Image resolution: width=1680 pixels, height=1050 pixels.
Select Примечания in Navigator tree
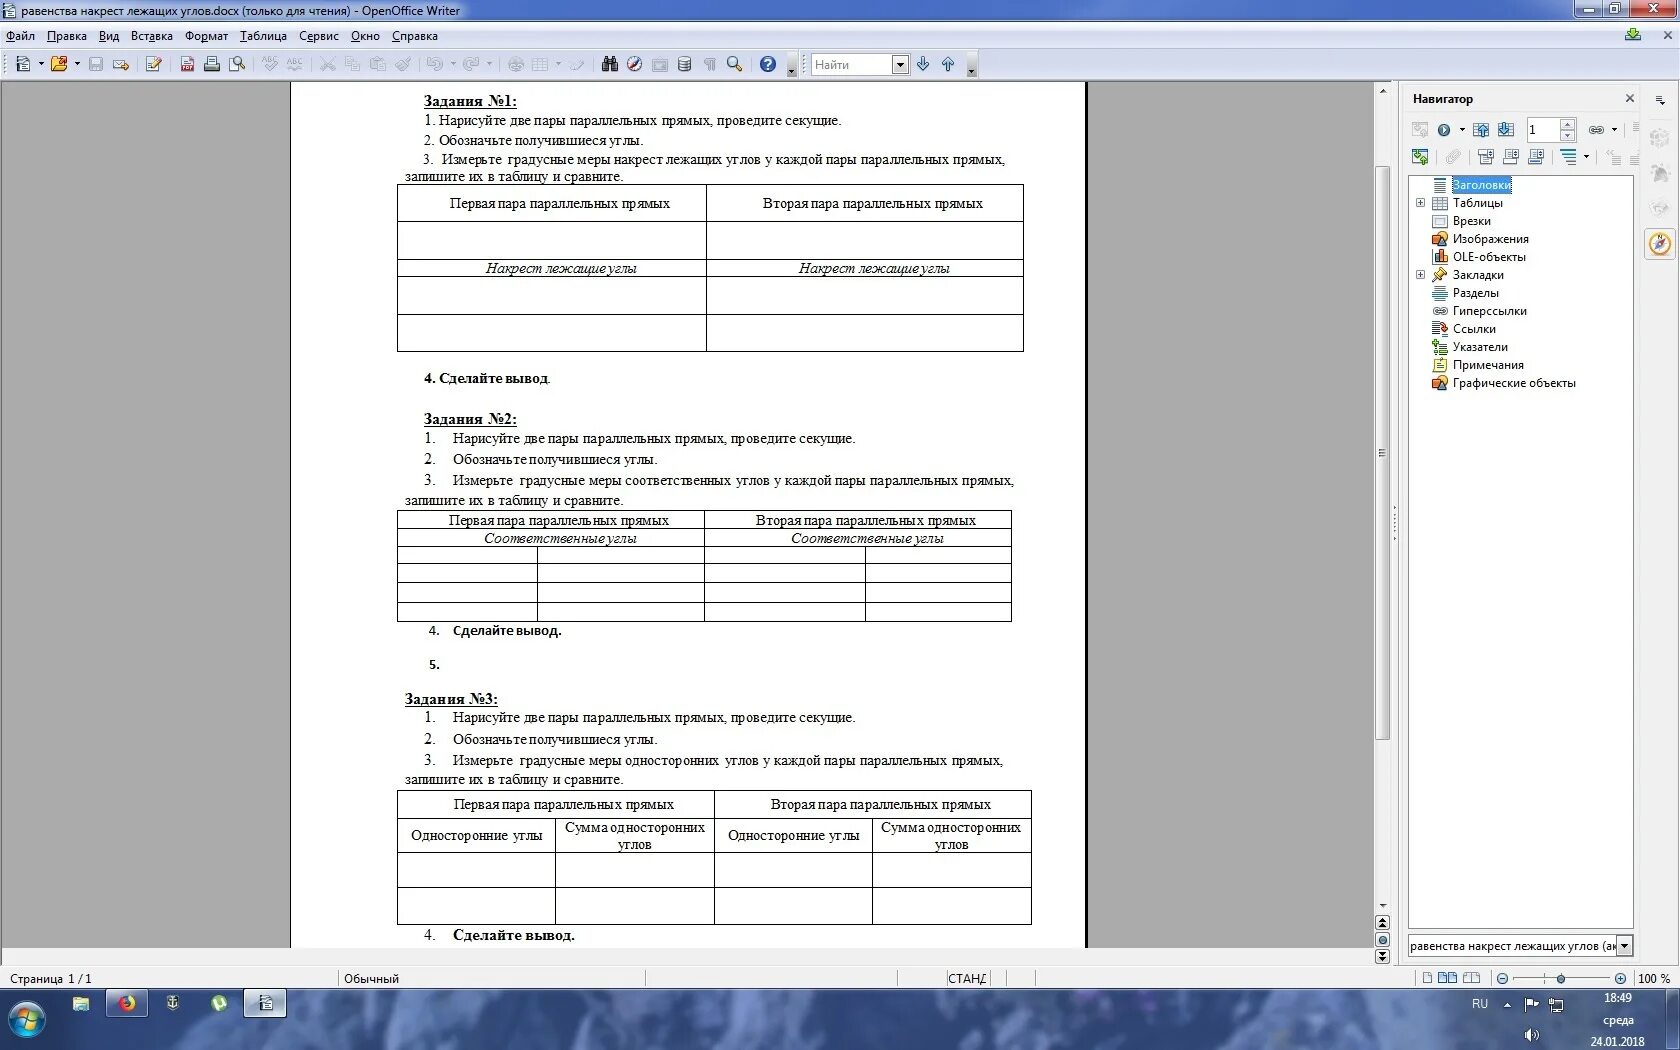[x=1488, y=365]
